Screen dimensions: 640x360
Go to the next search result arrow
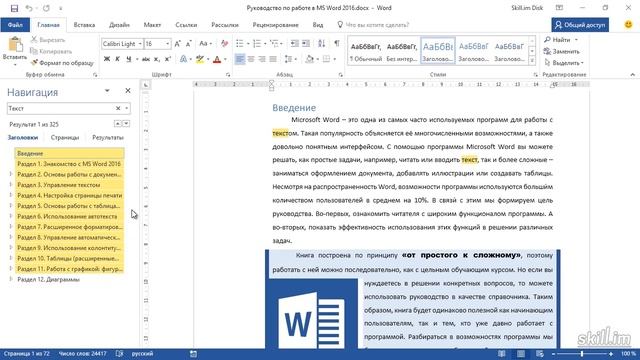point(126,124)
